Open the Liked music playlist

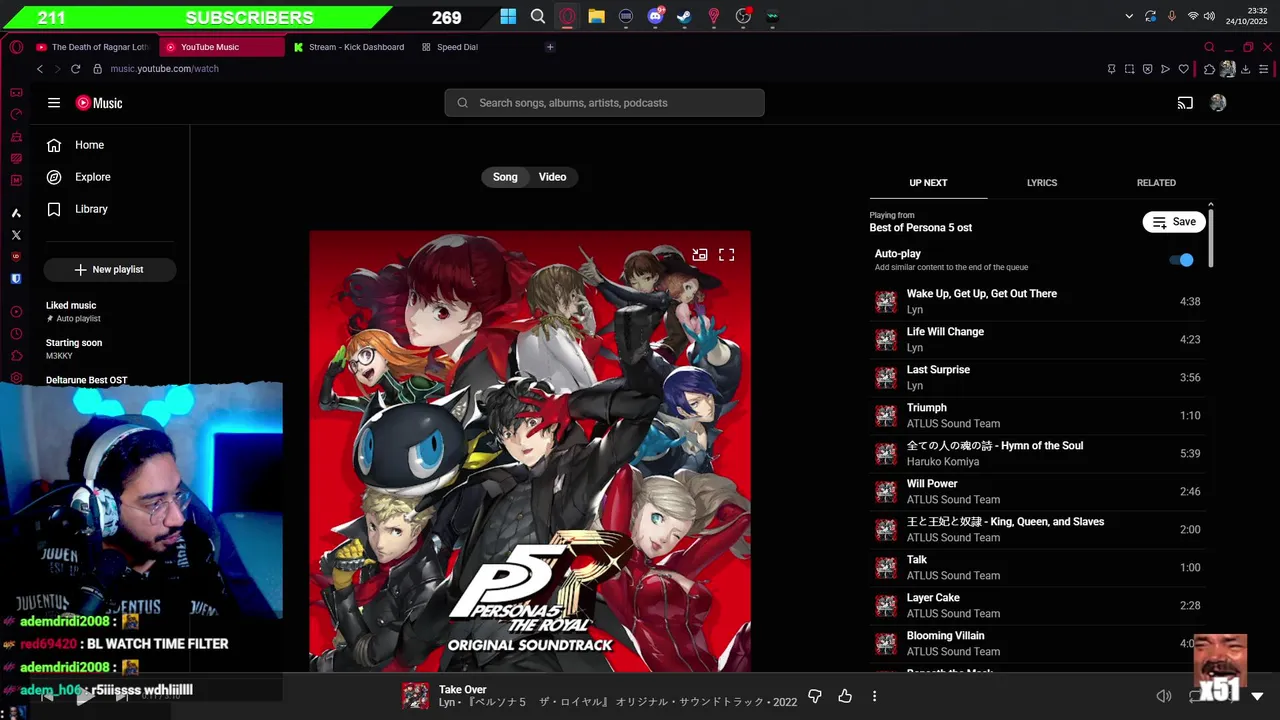point(111,311)
